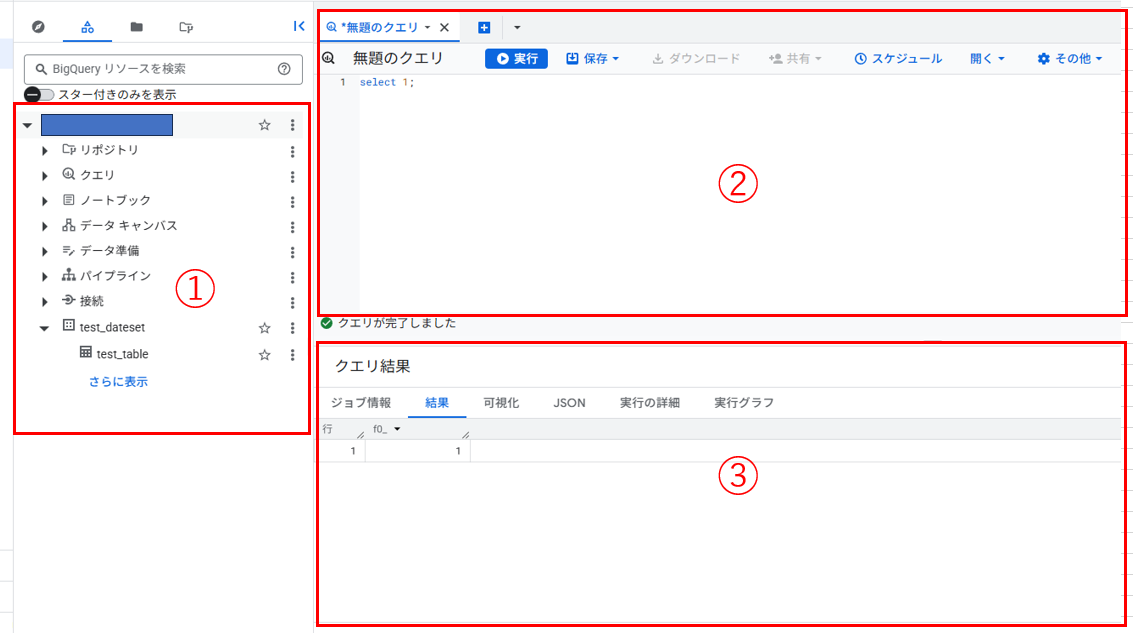Expand the リポジトリ tree node

[x=44, y=151]
